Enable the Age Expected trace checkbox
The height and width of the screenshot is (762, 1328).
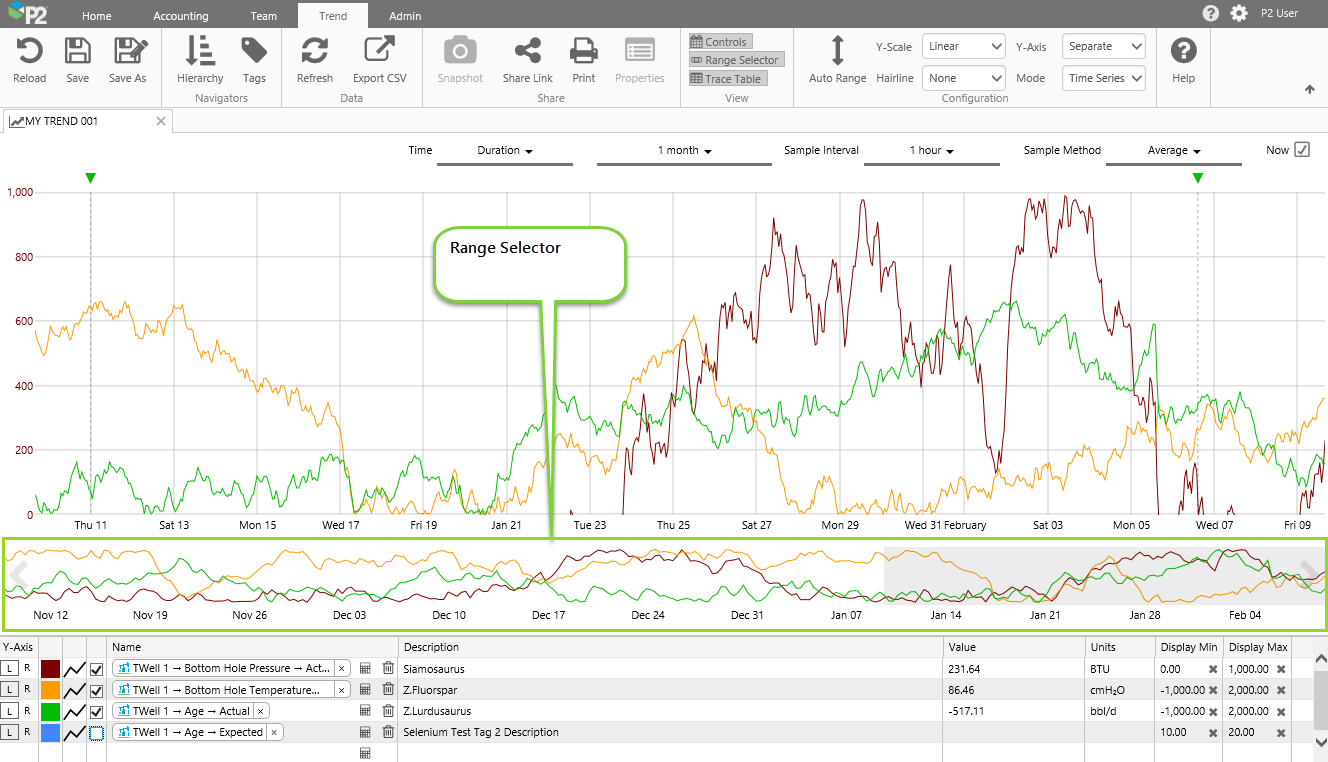tap(96, 733)
